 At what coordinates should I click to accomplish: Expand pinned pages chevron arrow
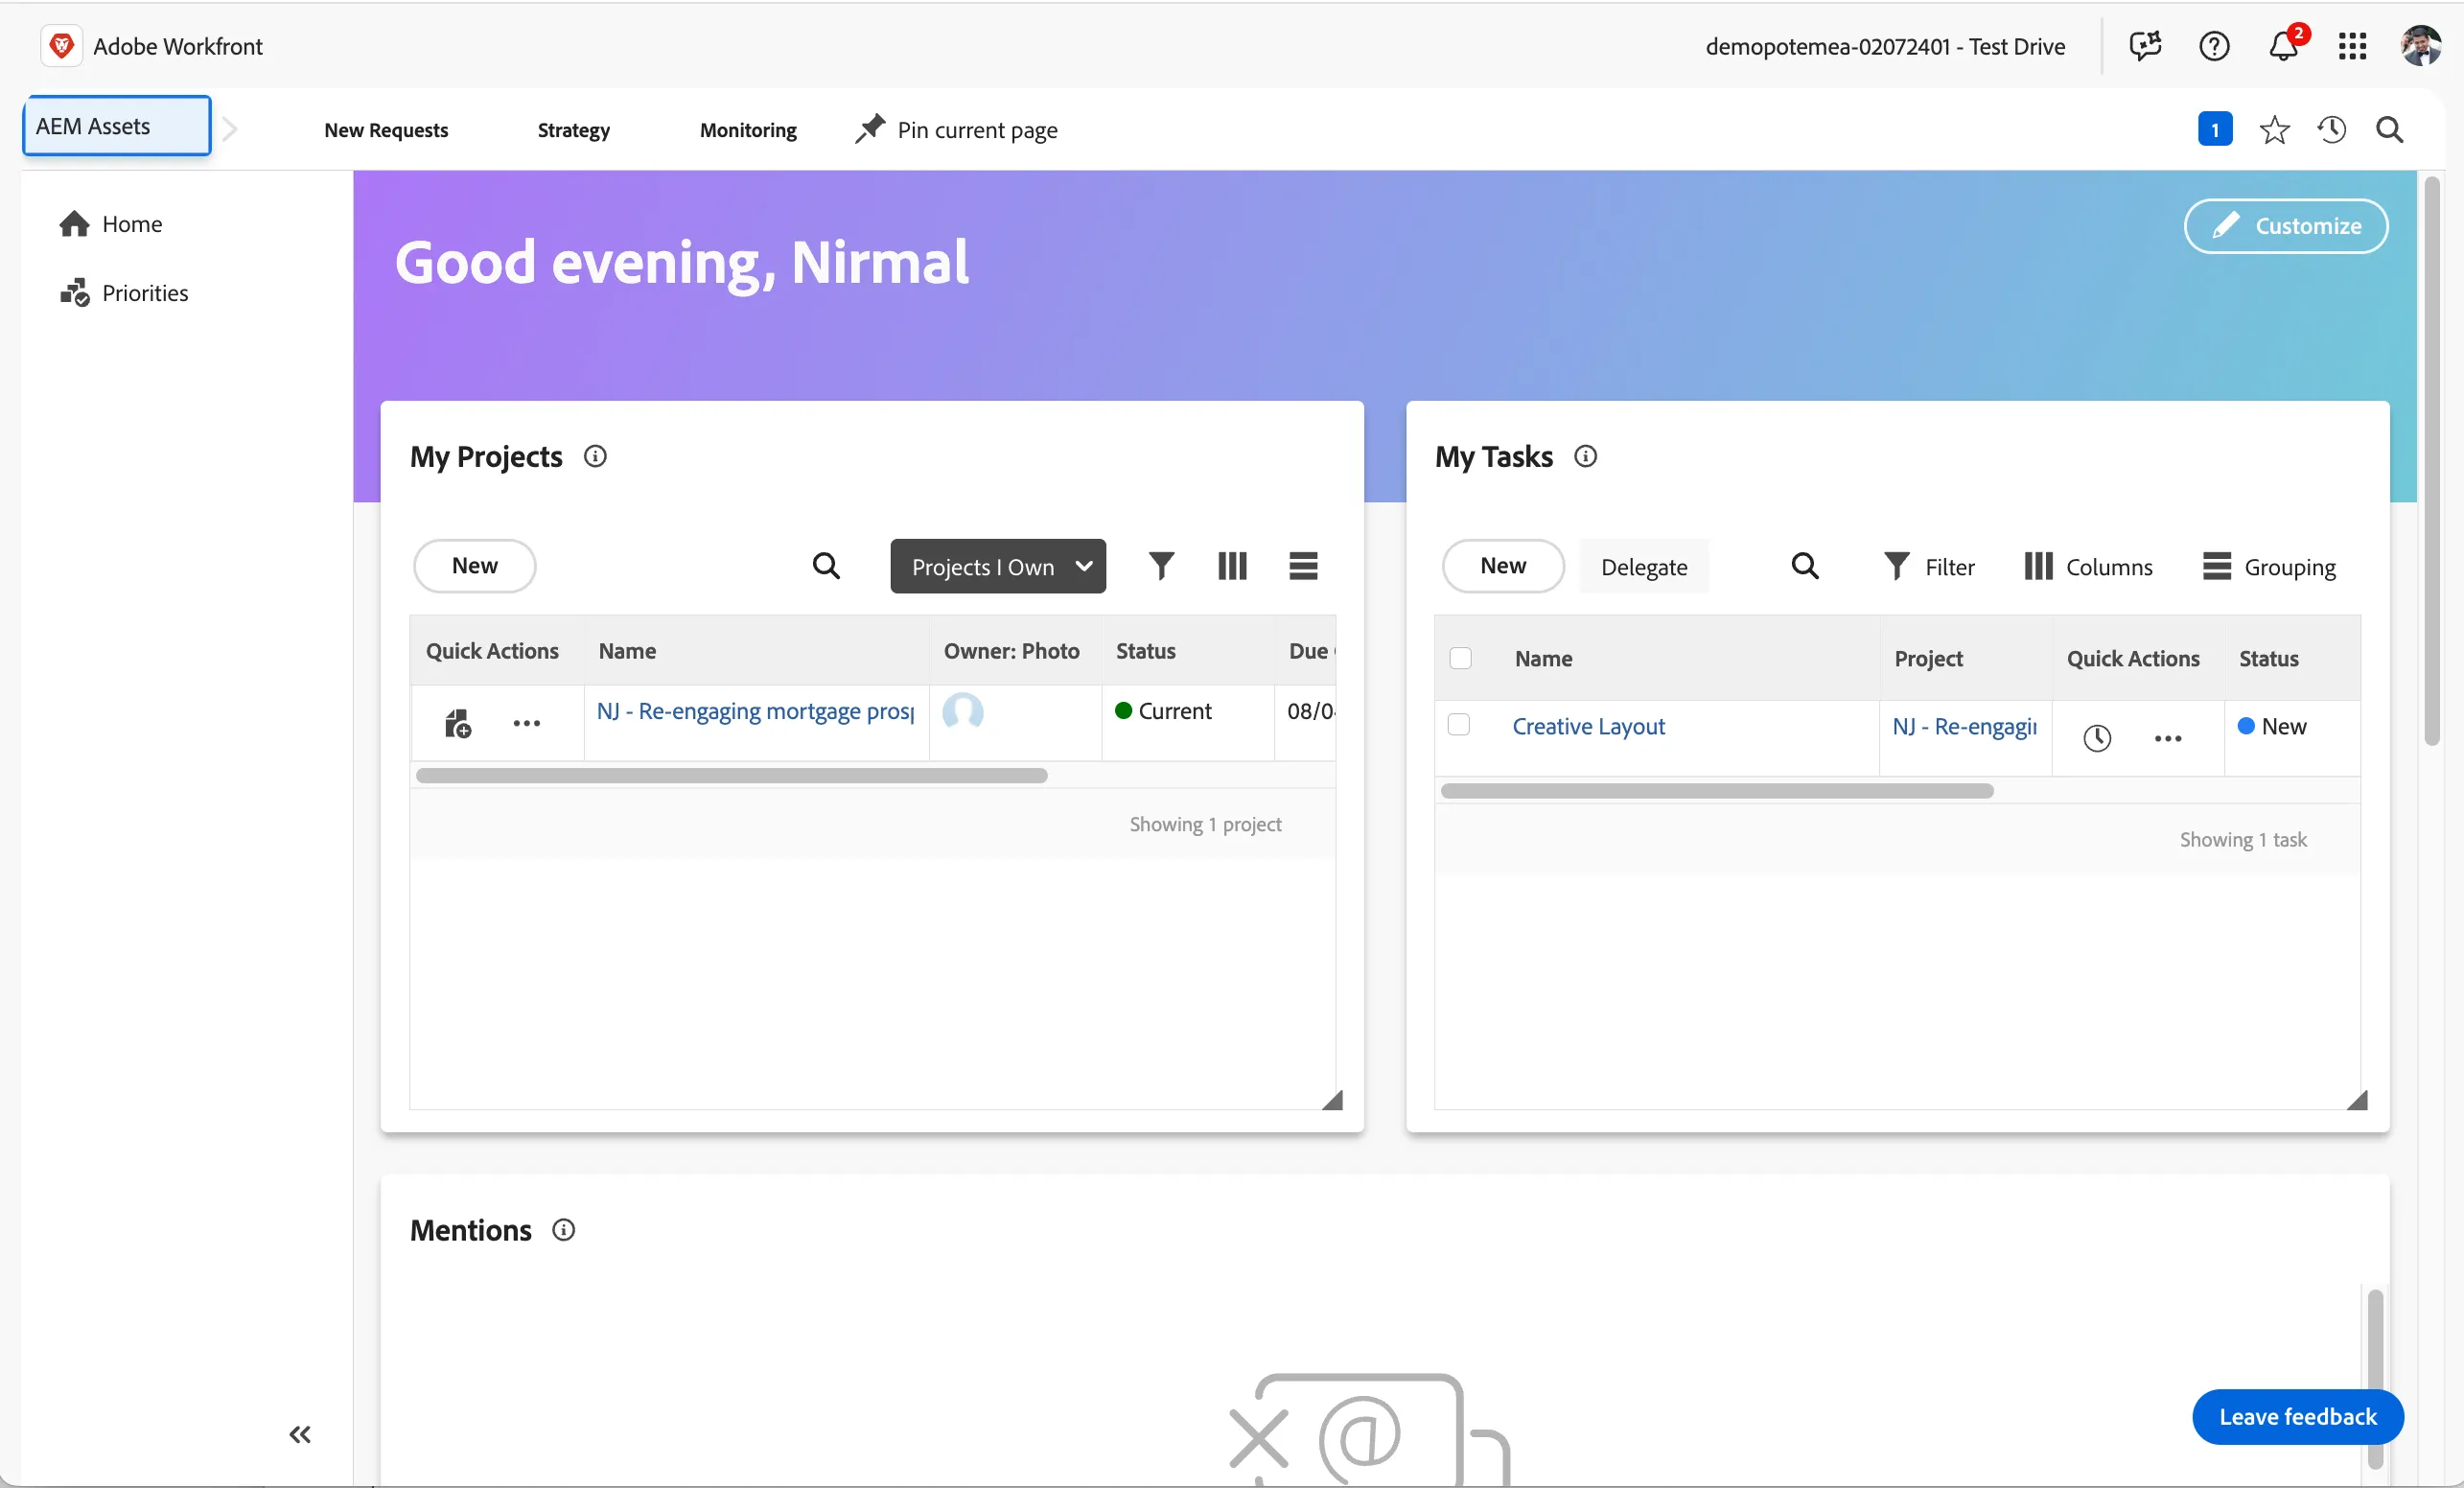point(230,129)
